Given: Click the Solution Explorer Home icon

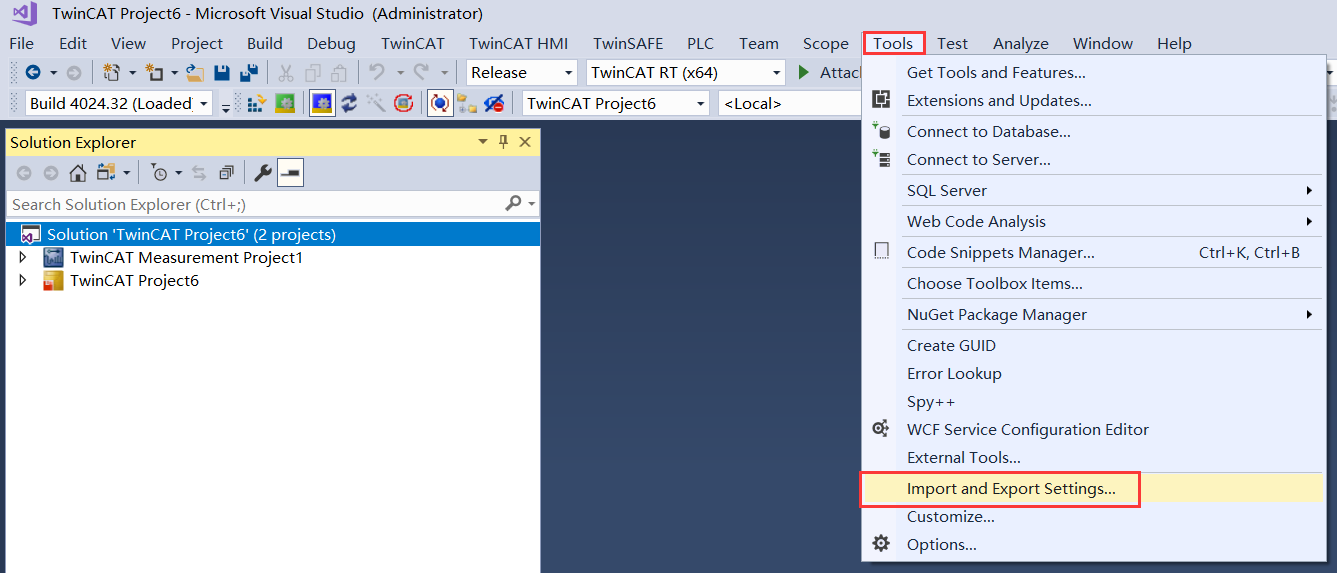Looking at the screenshot, I should pos(77,173).
